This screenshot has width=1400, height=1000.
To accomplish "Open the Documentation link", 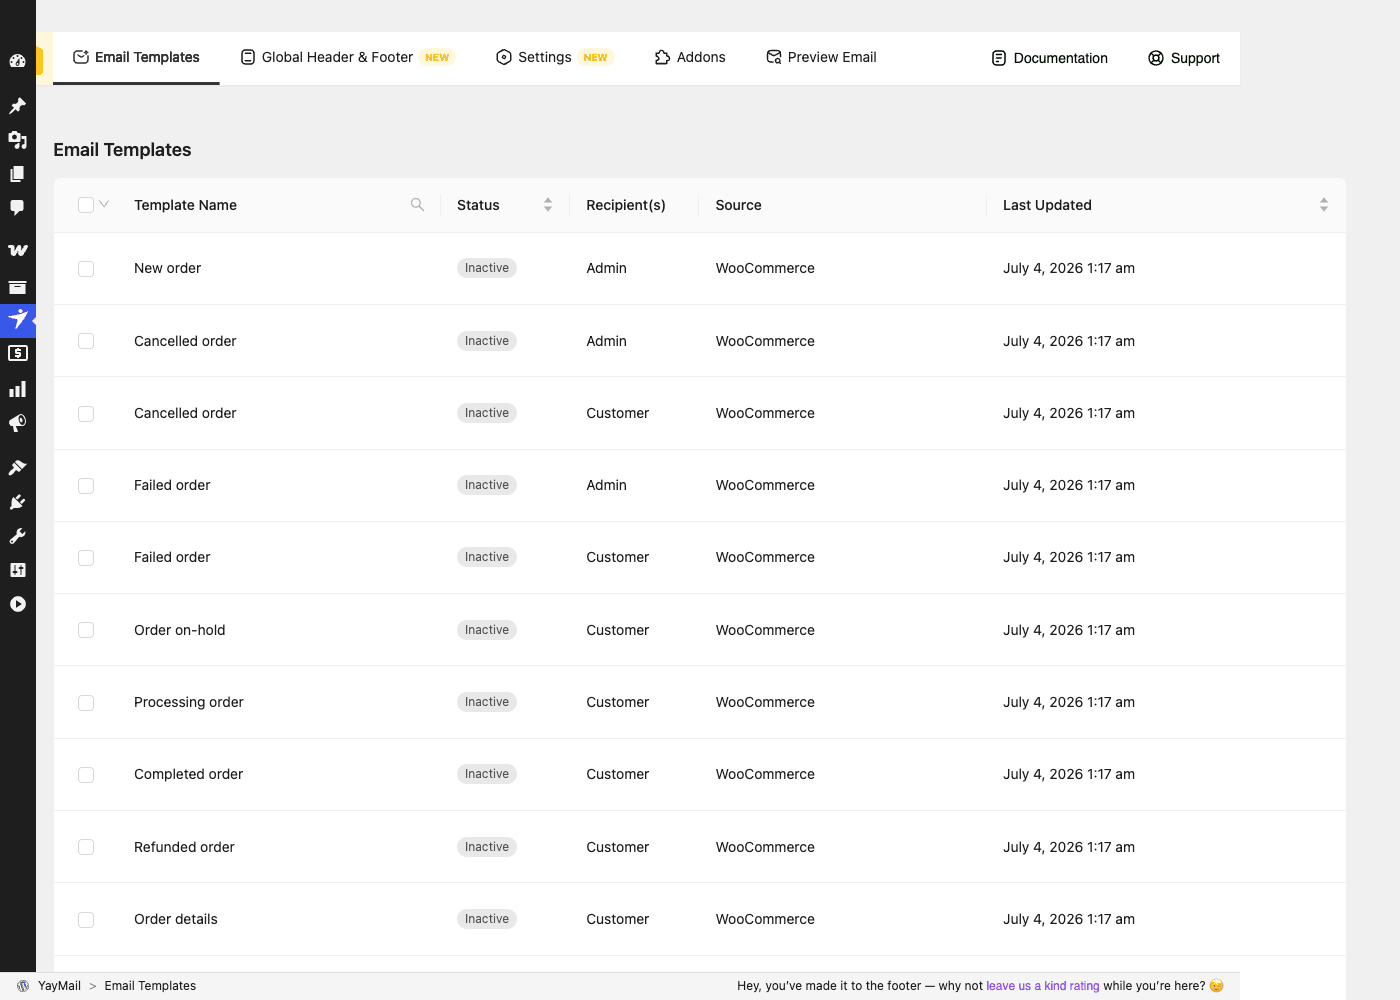I will click(x=1049, y=58).
